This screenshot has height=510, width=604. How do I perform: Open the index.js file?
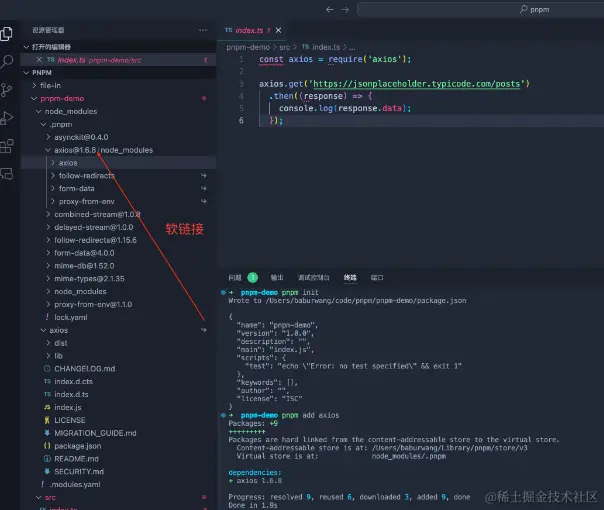tap(118, 407)
